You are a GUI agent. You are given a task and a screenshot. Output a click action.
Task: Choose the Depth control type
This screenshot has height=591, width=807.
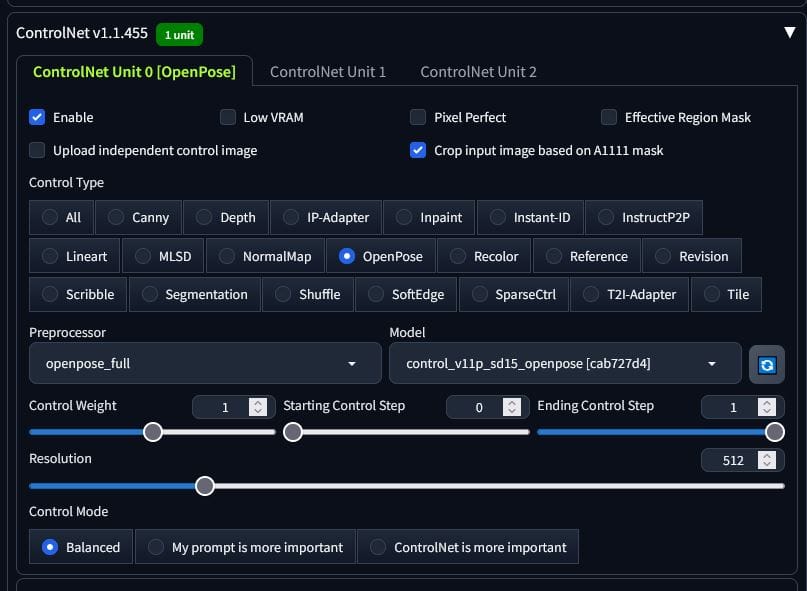point(226,218)
